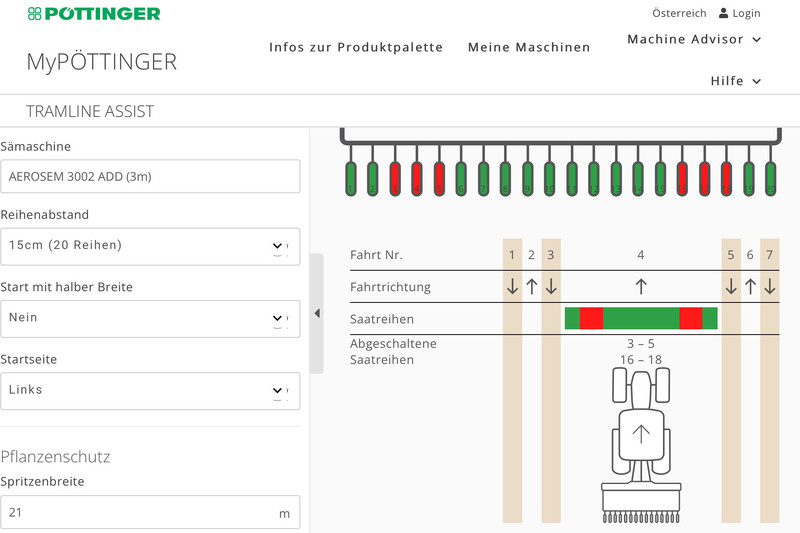800x533 pixels.
Task: Click the user icon beside Login
Action: (x=723, y=13)
